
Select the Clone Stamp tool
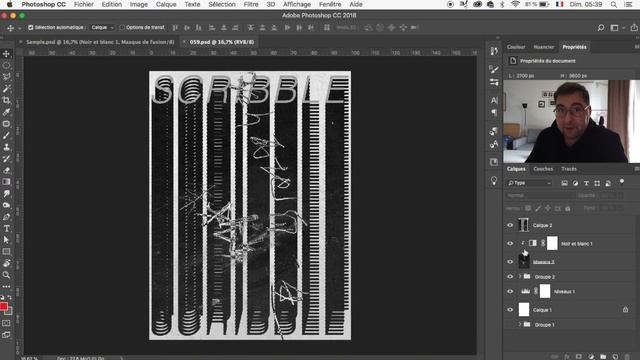coord(7,147)
